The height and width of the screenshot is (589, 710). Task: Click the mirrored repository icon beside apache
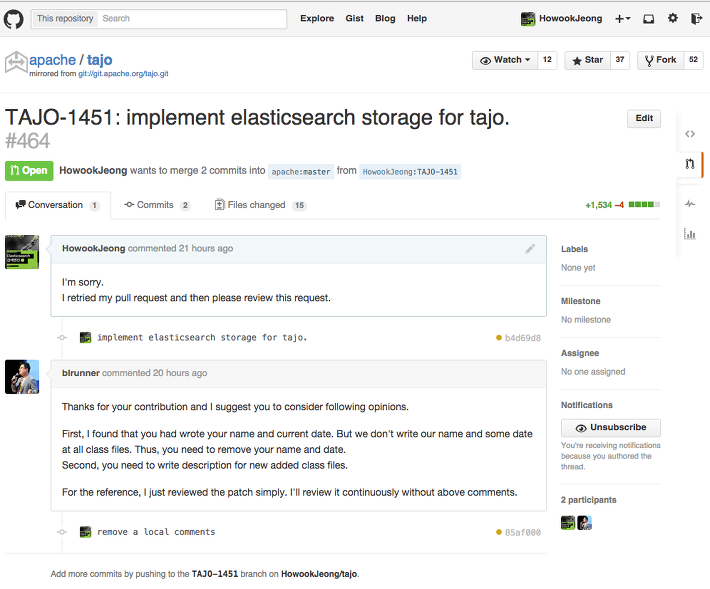click(16, 62)
